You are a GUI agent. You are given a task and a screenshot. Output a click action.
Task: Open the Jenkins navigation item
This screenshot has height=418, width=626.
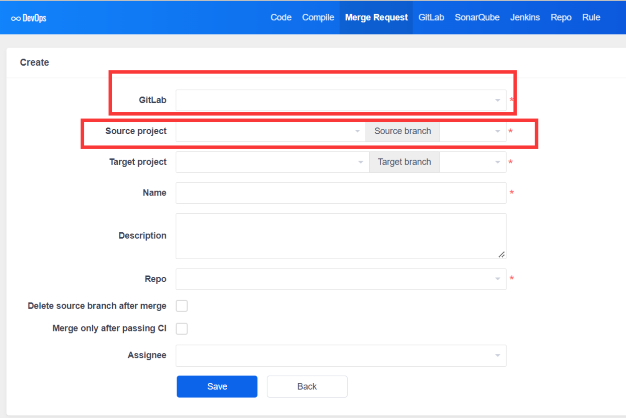click(x=526, y=17)
